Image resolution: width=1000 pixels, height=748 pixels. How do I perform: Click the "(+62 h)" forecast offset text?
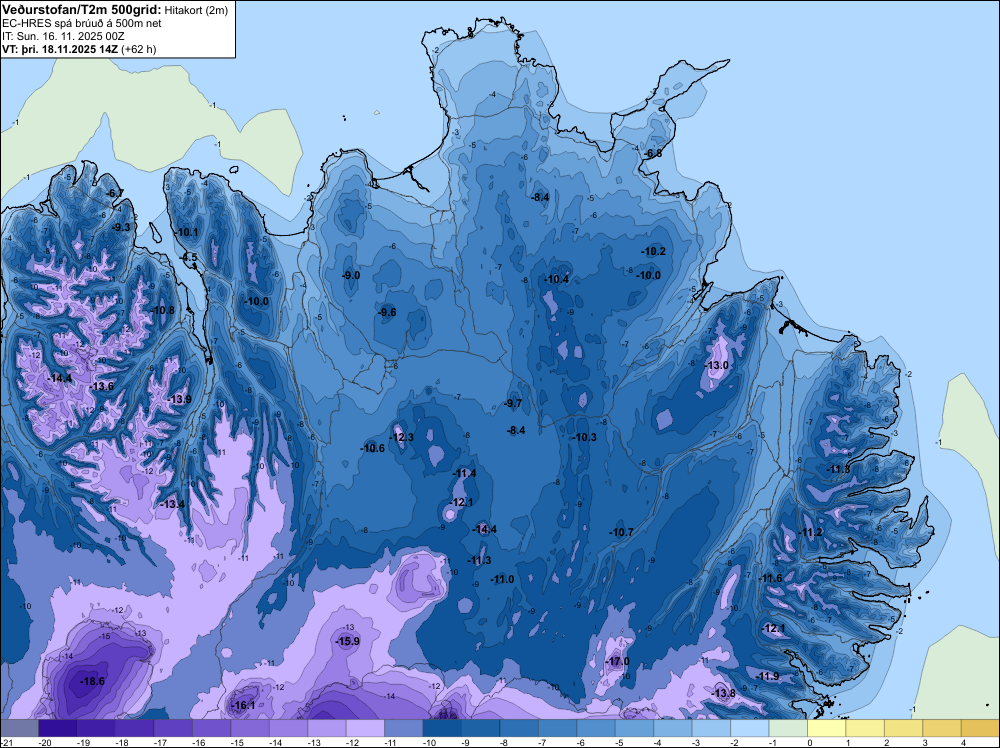pyautogui.click(x=138, y=49)
